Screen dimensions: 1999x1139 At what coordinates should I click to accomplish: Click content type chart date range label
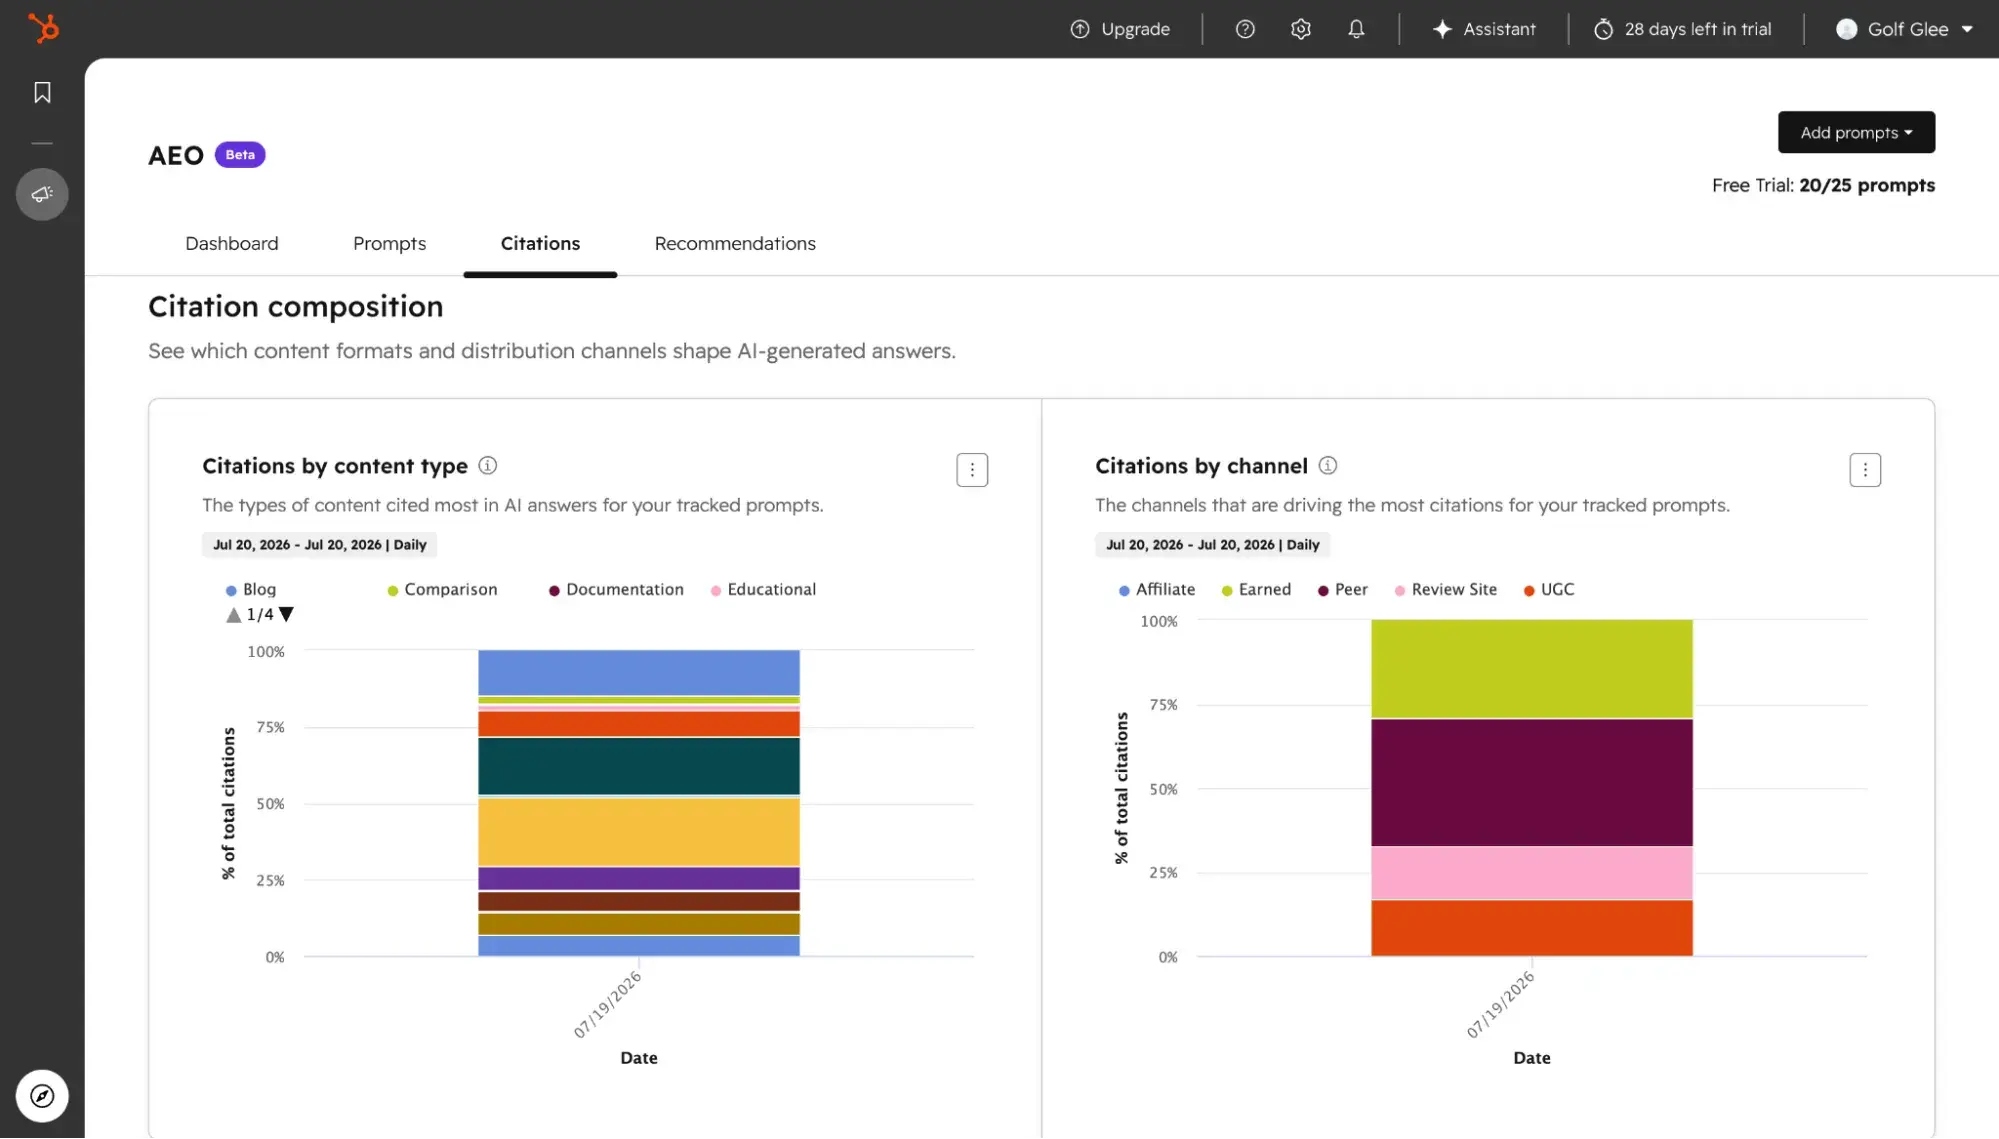[x=319, y=545]
